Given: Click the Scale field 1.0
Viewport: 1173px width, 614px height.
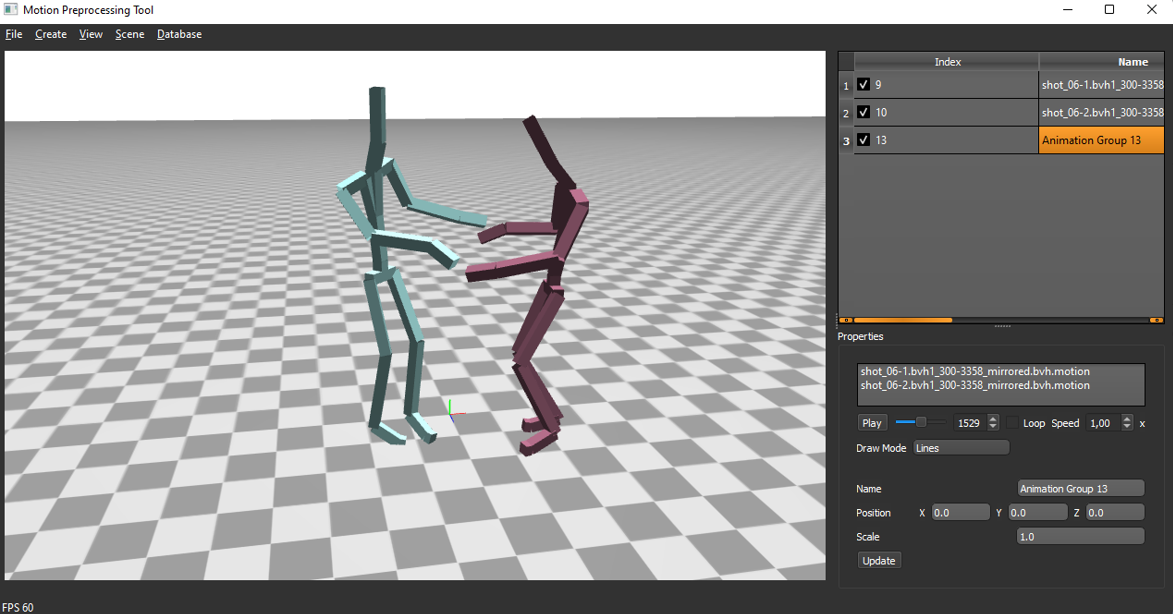Looking at the screenshot, I should pos(1081,536).
